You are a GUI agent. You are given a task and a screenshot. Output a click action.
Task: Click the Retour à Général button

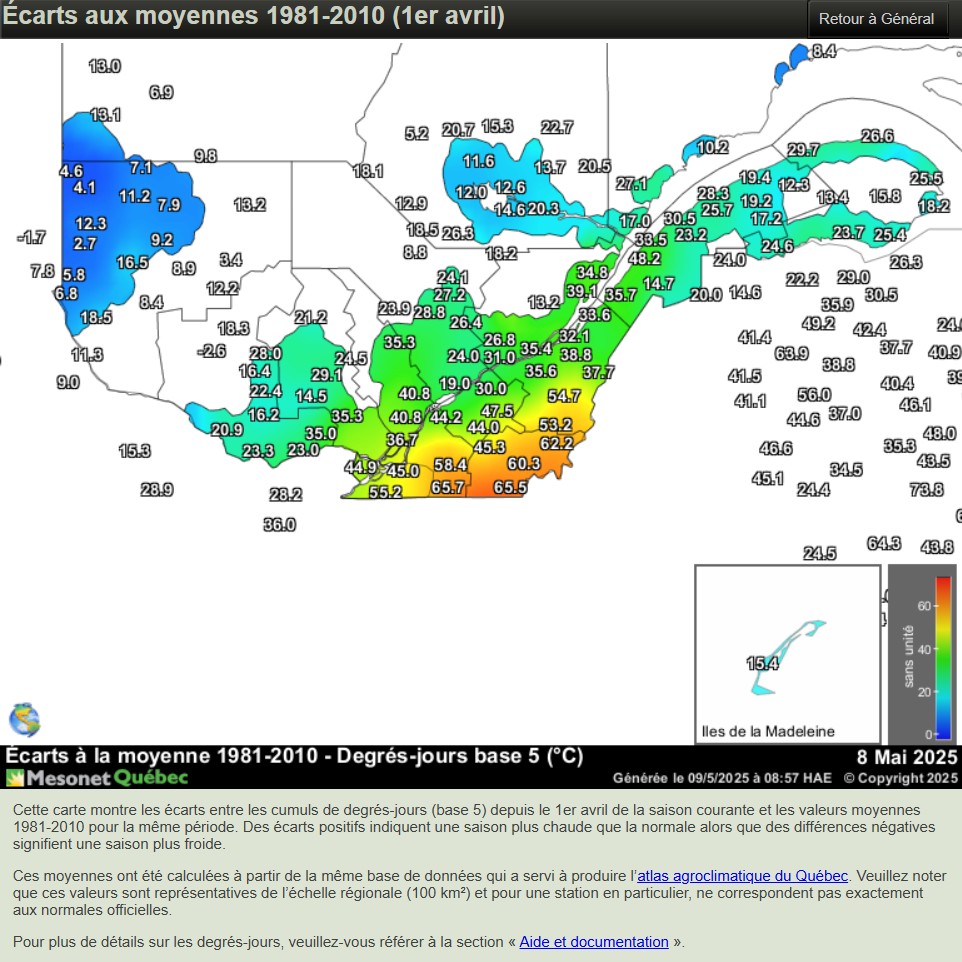click(877, 19)
